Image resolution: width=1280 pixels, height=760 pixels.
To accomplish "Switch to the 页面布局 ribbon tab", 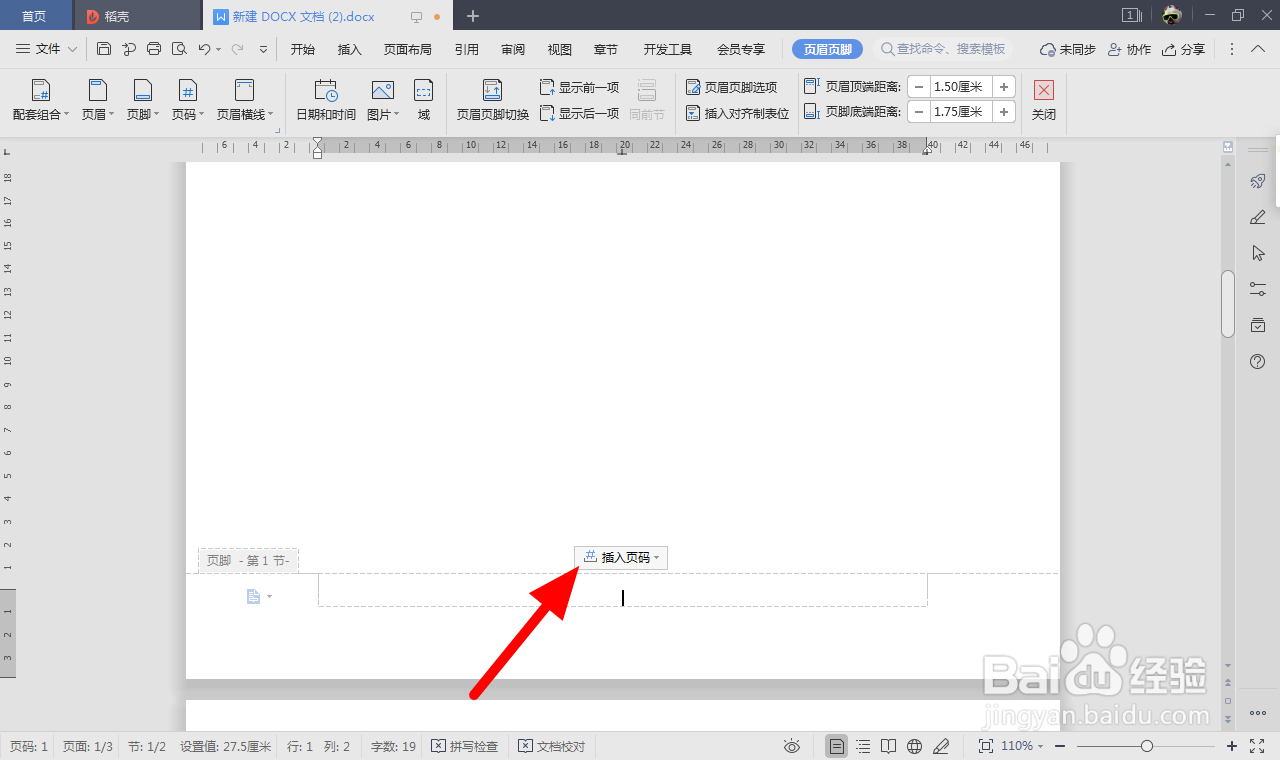I will 408,49.
